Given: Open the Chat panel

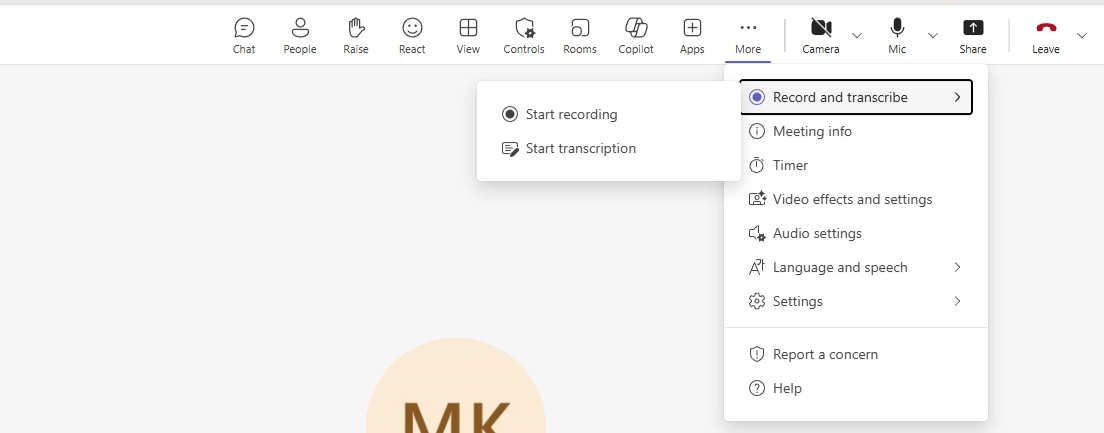Looking at the screenshot, I should (x=244, y=36).
